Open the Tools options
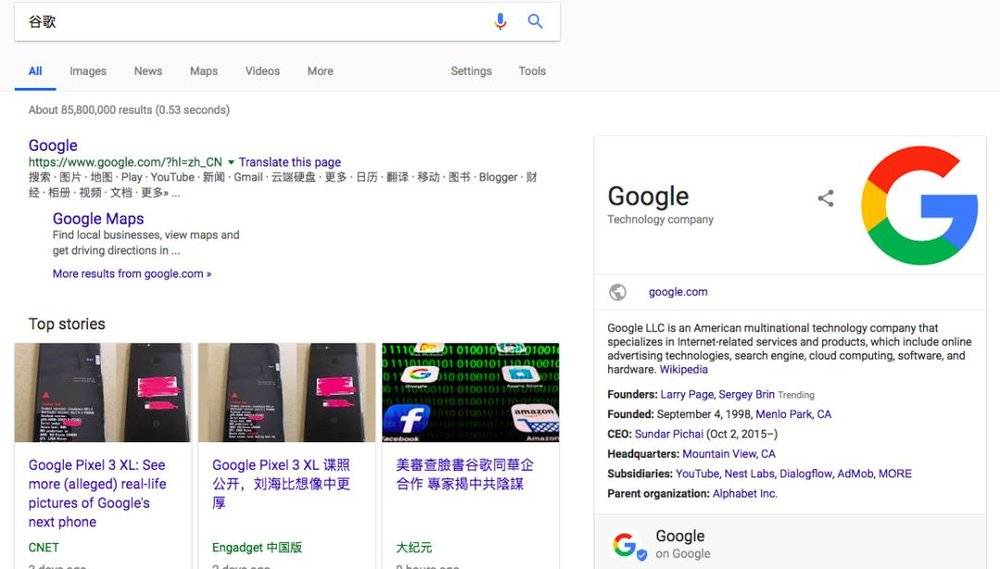This screenshot has width=1000, height=569. pos(532,71)
